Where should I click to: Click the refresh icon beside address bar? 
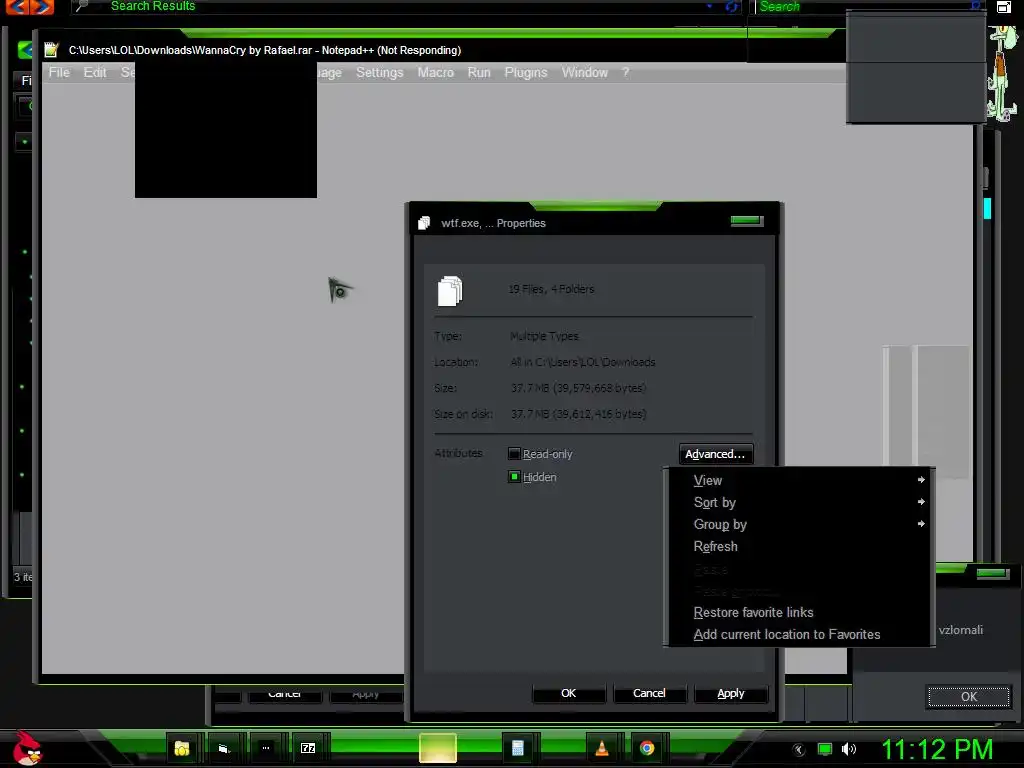[x=733, y=7]
